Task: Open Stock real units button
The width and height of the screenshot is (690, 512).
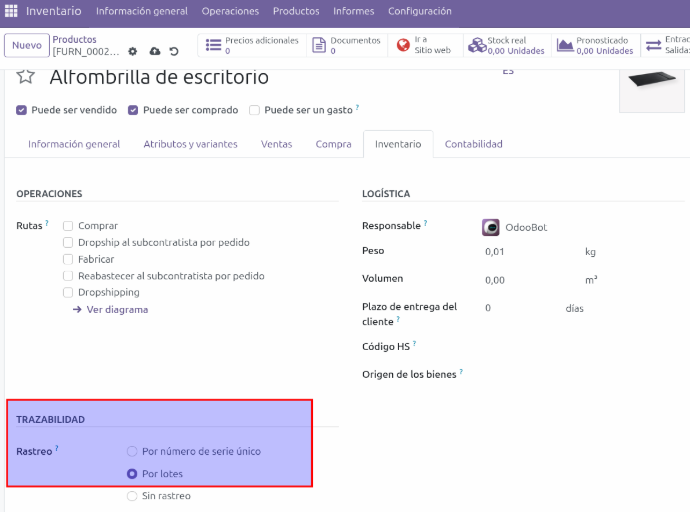Action: click(507, 45)
